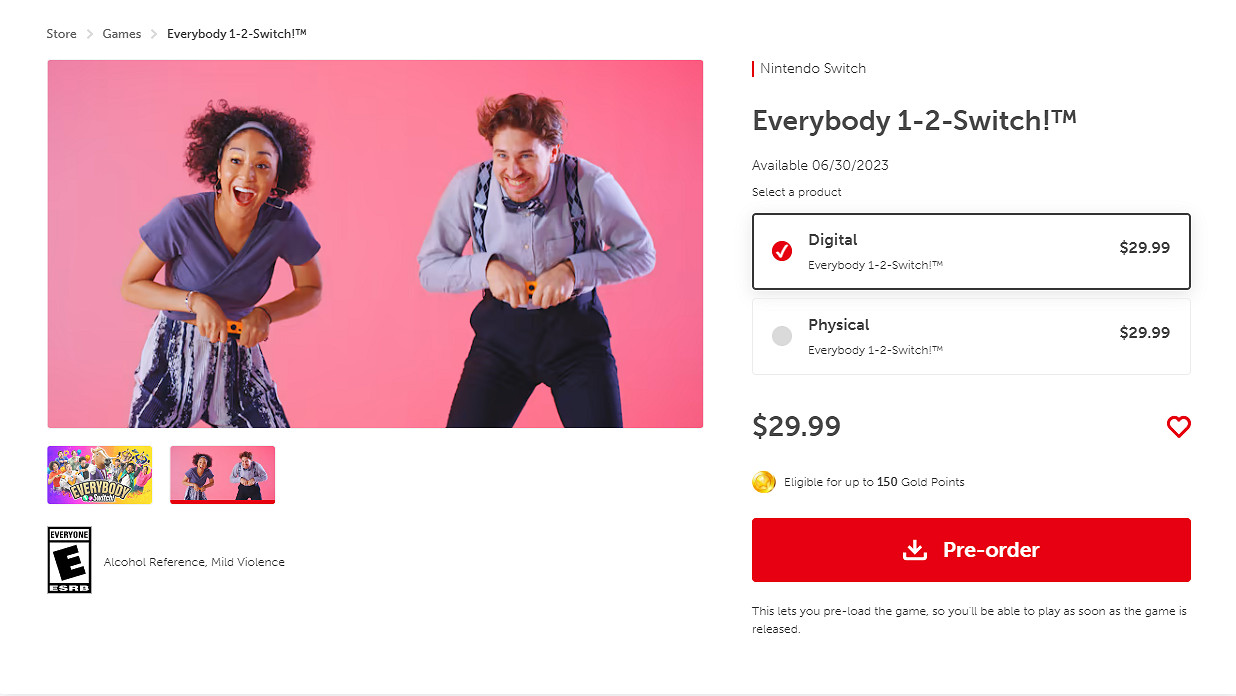Click the main hero image of players
This screenshot has height=696, width=1236.
[x=375, y=244]
